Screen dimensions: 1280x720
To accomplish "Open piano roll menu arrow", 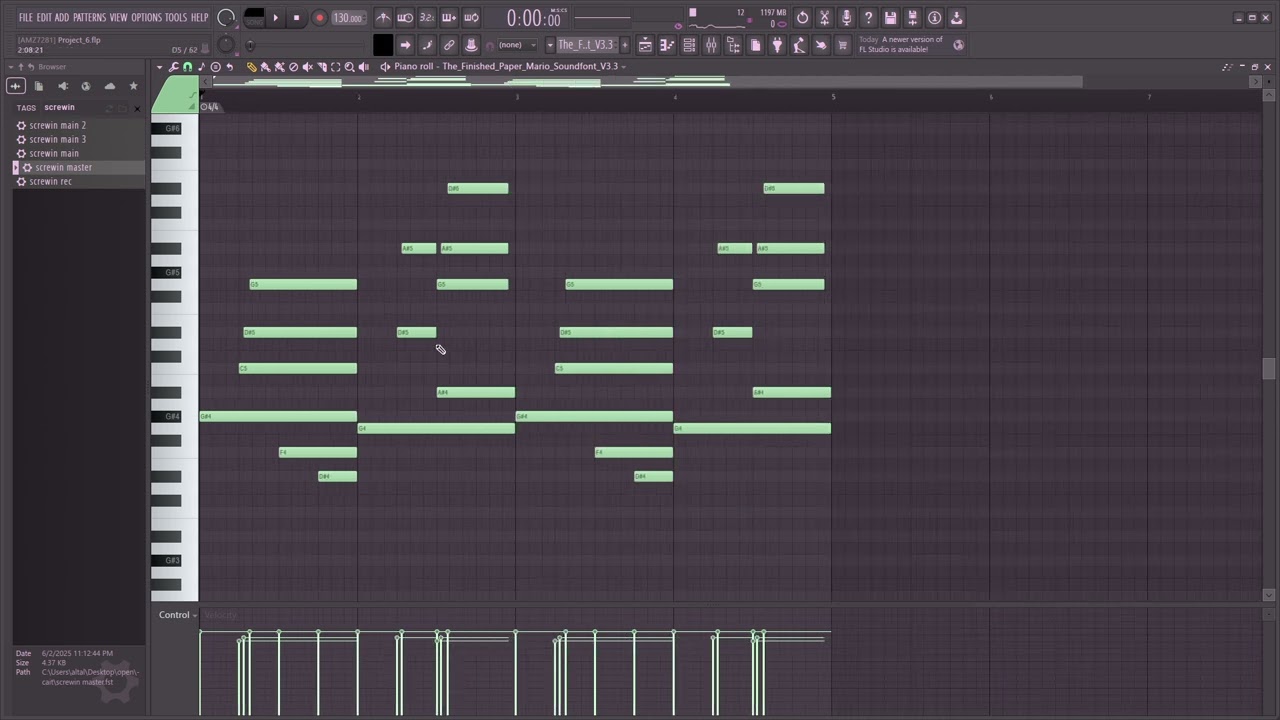I will click(x=159, y=67).
